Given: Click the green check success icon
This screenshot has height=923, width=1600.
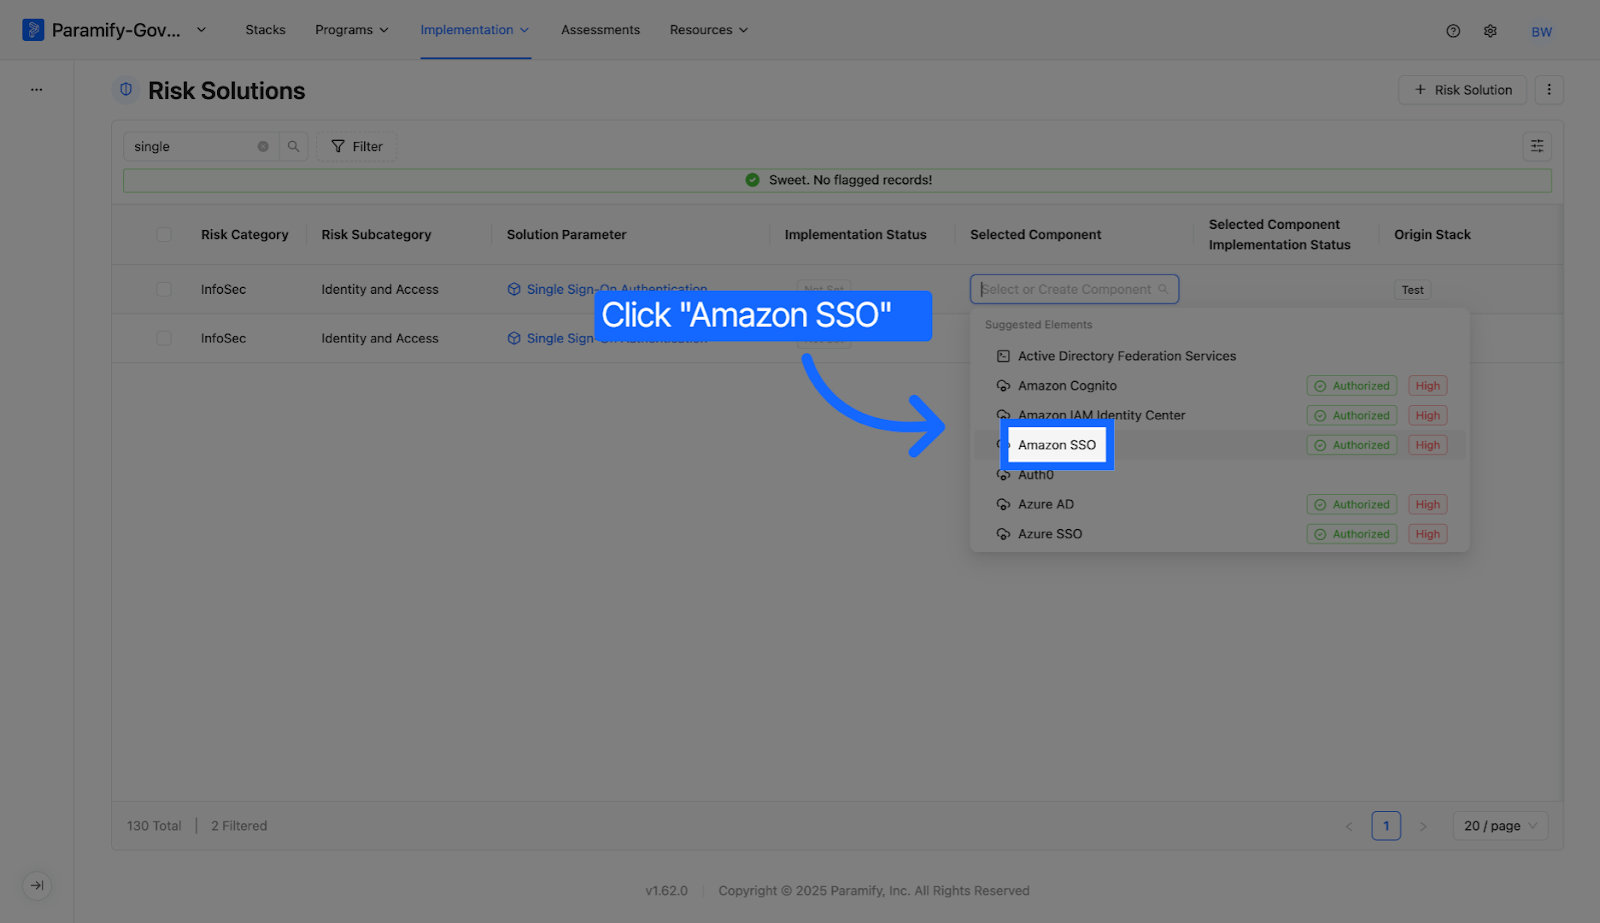Looking at the screenshot, I should coord(752,180).
